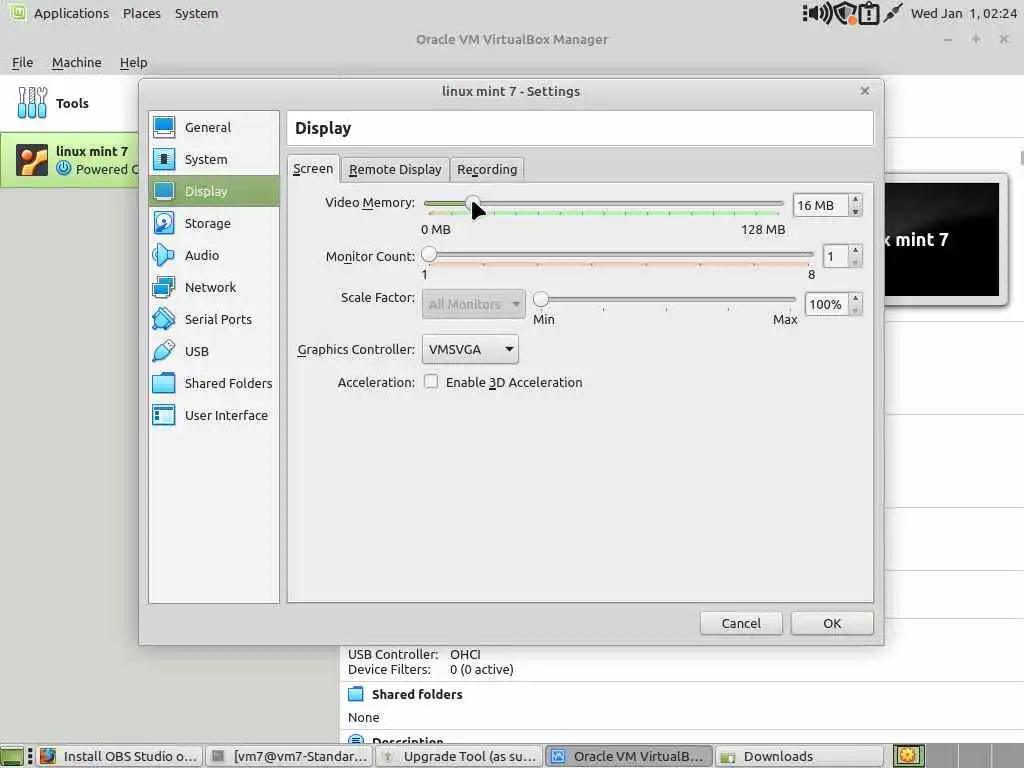
Task: Open the Shared Folders folder icon
Action: (x=164, y=383)
